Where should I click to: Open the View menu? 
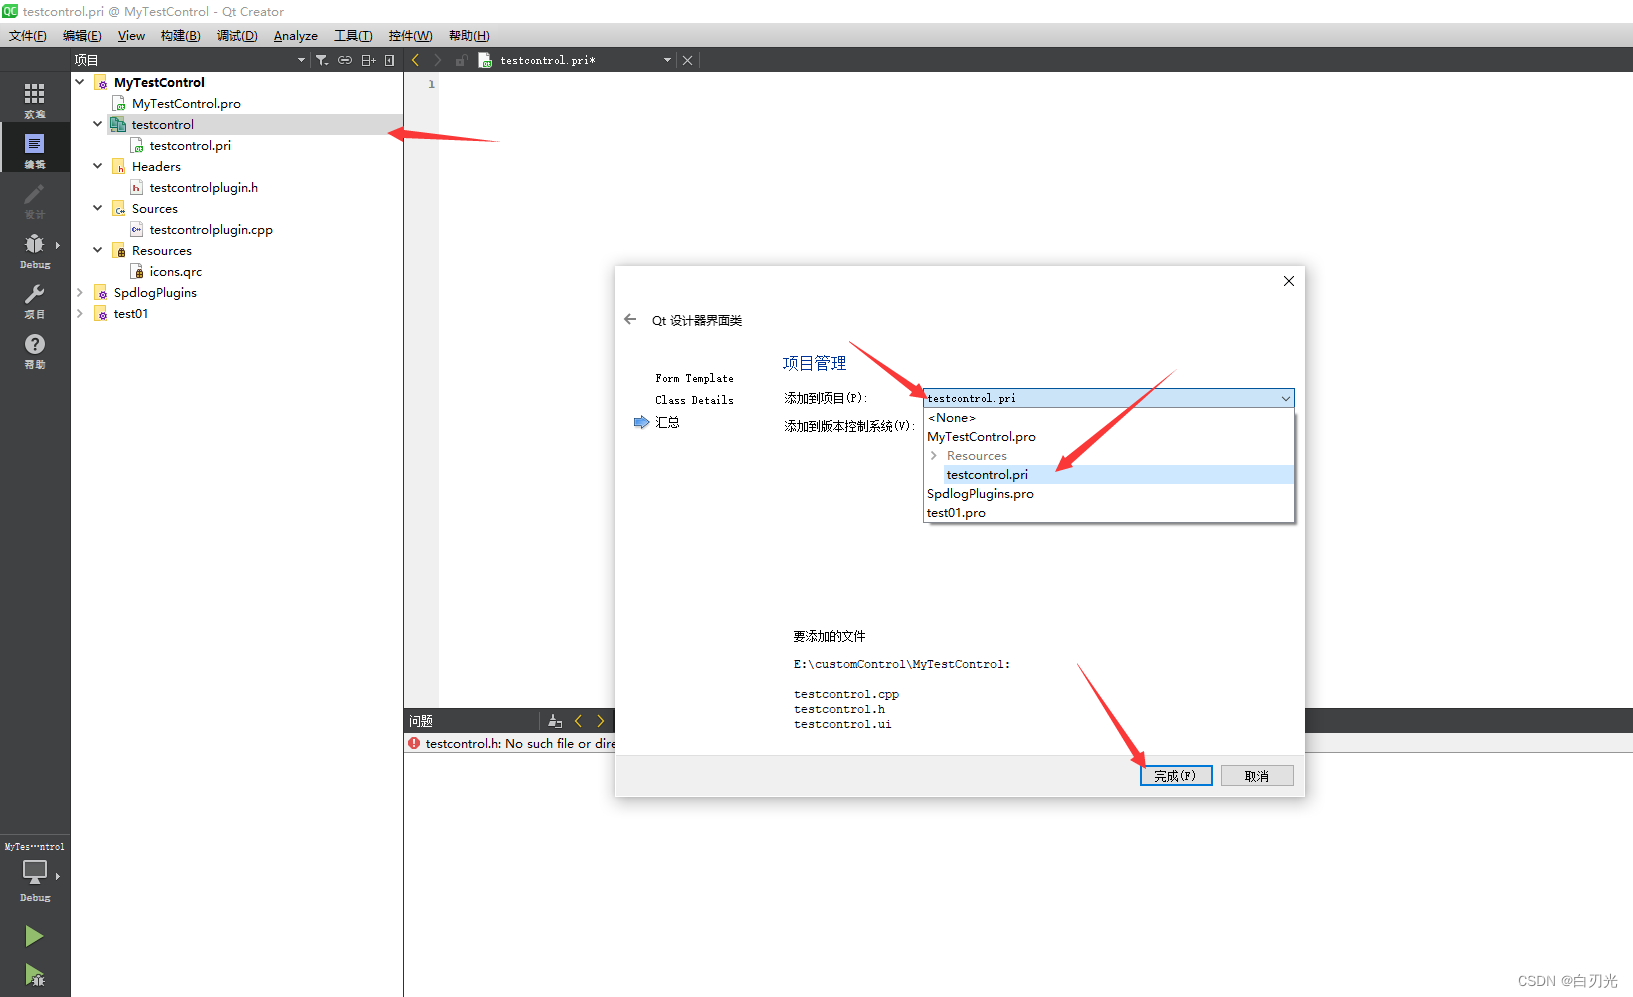click(x=131, y=35)
